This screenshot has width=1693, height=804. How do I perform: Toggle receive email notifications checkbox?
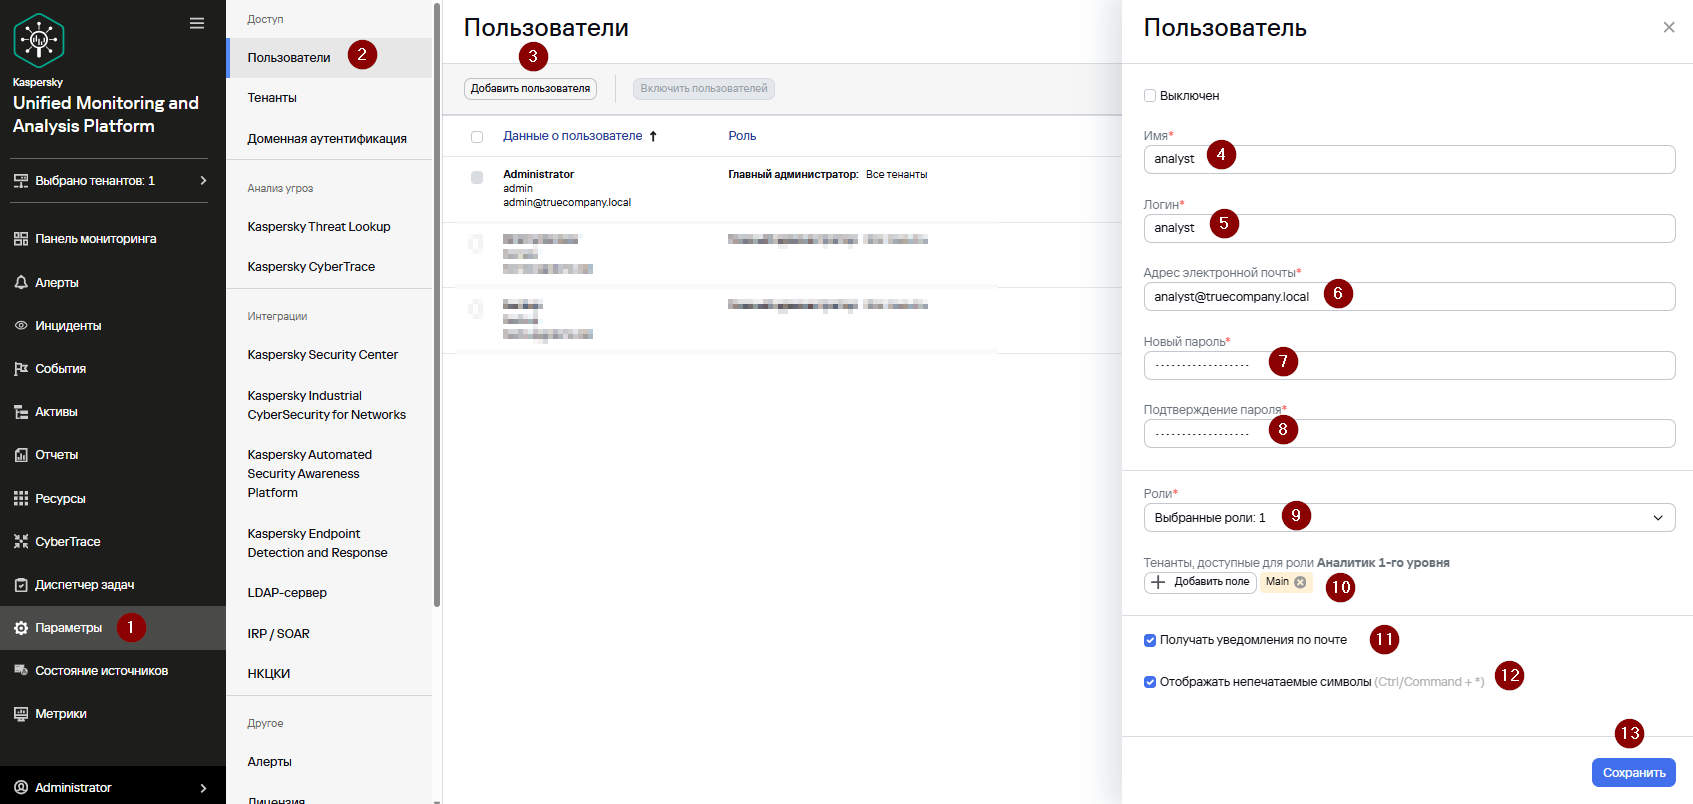[x=1150, y=640]
